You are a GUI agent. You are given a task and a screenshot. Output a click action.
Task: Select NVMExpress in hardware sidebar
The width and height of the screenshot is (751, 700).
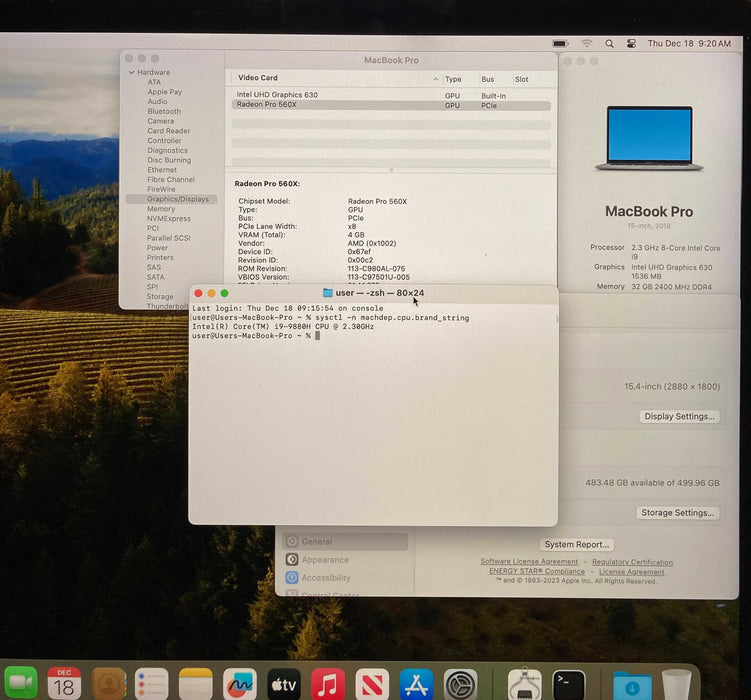[169, 218]
